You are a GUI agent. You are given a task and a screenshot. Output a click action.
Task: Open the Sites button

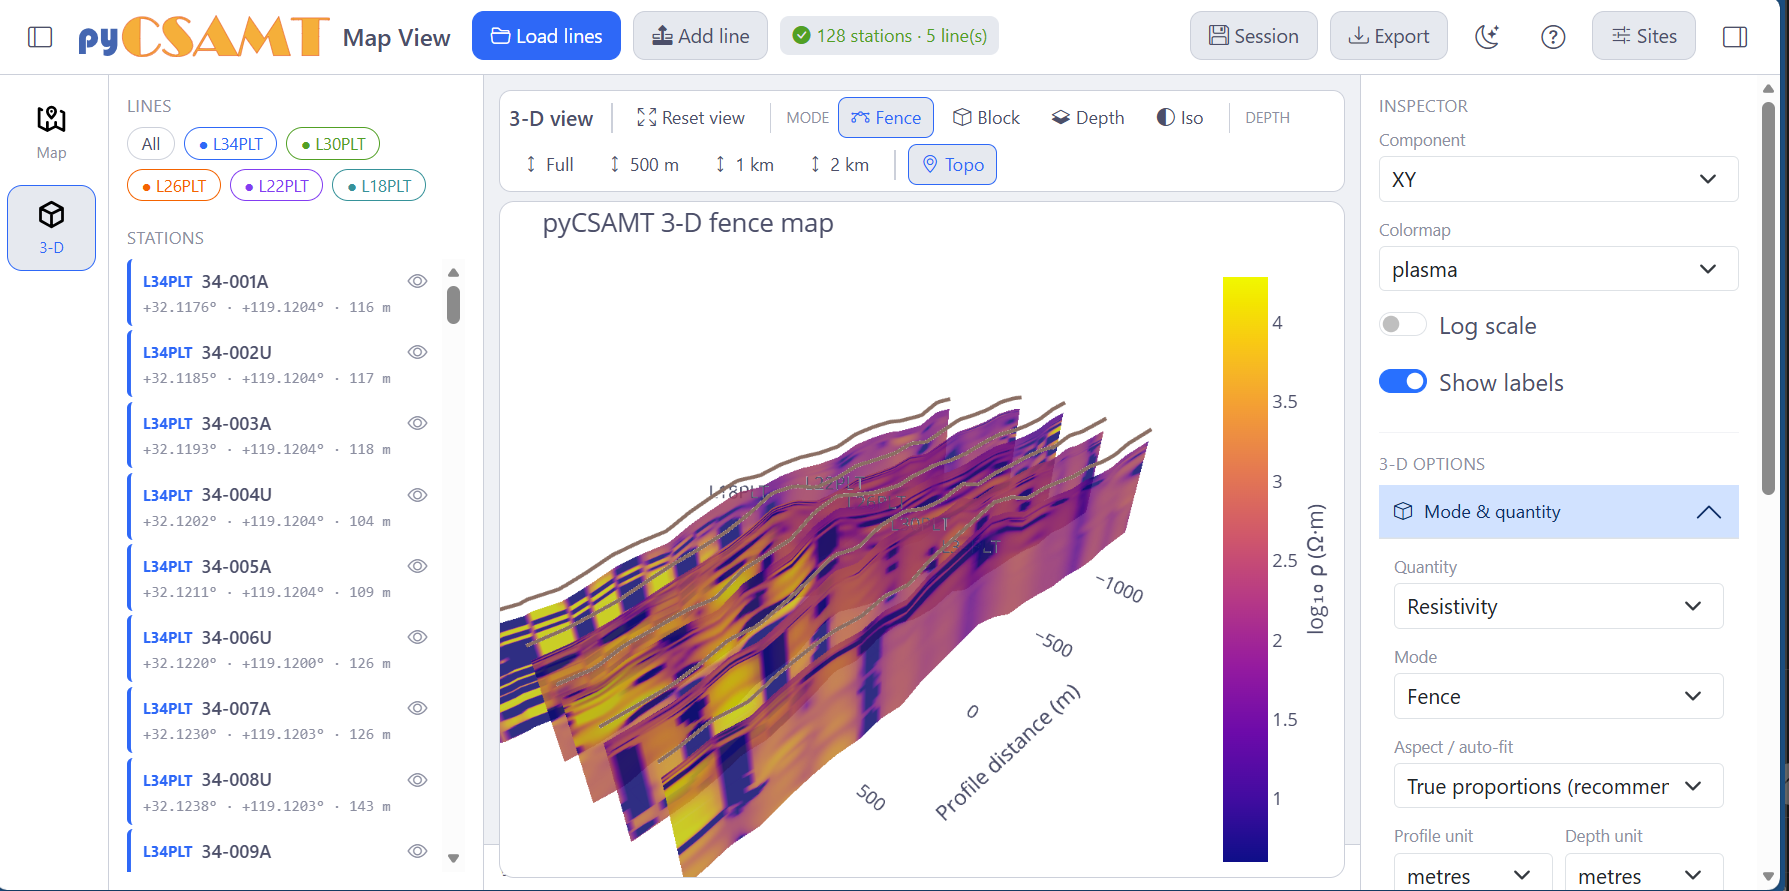[1643, 36]
